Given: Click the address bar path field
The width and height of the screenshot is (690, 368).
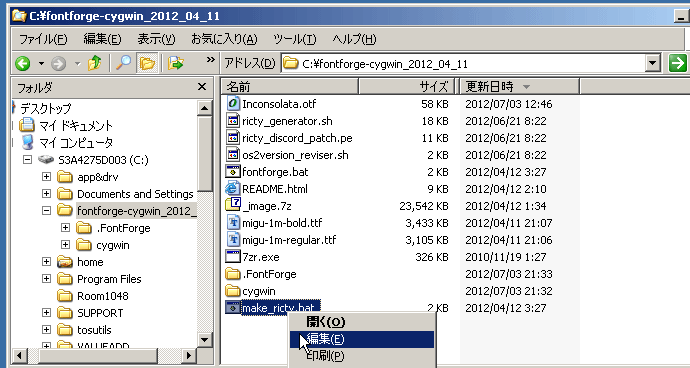Looking at the screenshot, I should pos(464,63).
